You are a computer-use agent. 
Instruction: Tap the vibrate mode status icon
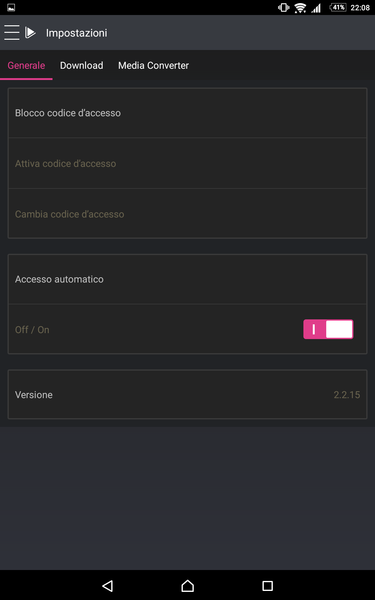tap(284, 8)
